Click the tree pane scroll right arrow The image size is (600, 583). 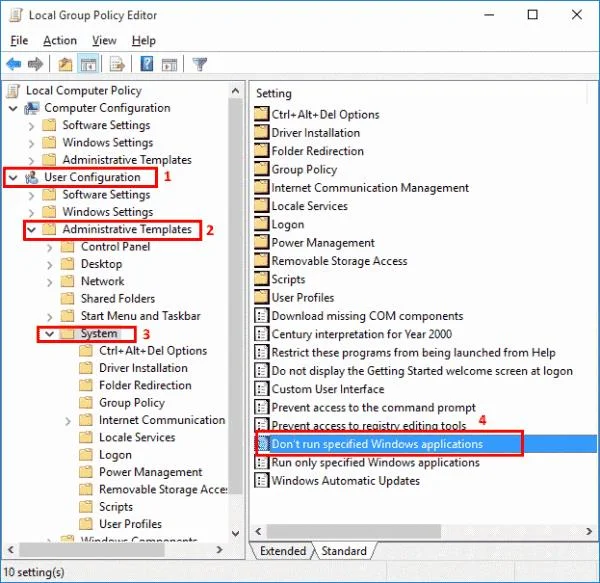coord(219,550)
